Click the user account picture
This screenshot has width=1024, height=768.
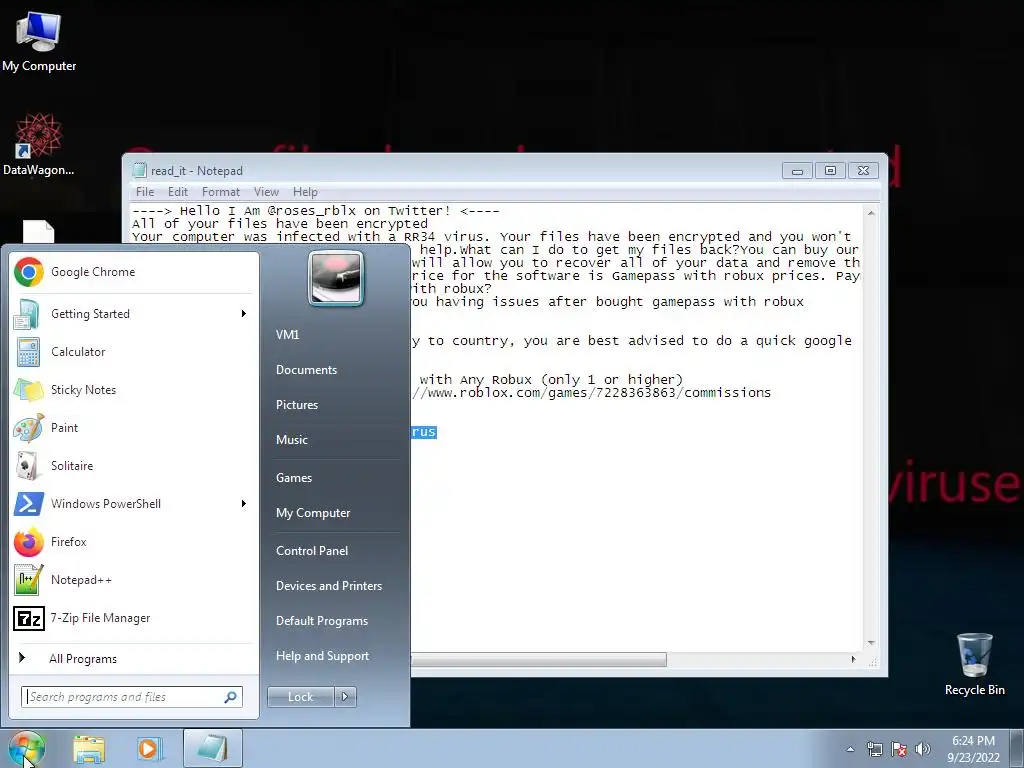336,278
